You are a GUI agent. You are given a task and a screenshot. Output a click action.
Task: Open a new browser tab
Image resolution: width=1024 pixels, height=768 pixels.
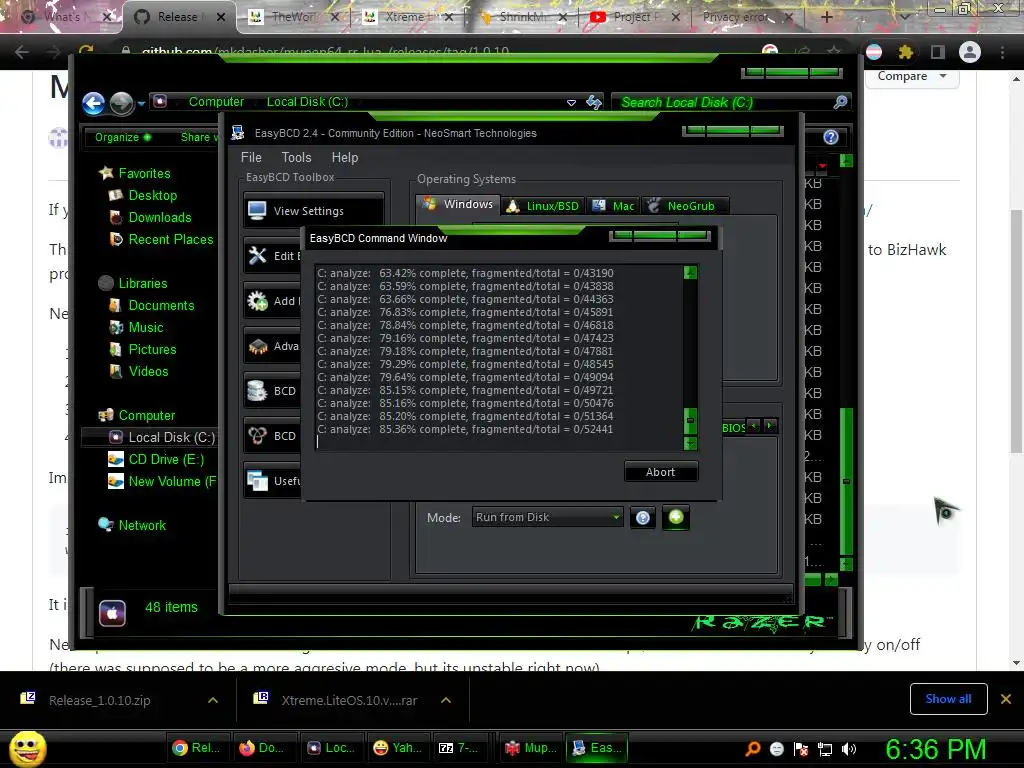click(826, 17)
